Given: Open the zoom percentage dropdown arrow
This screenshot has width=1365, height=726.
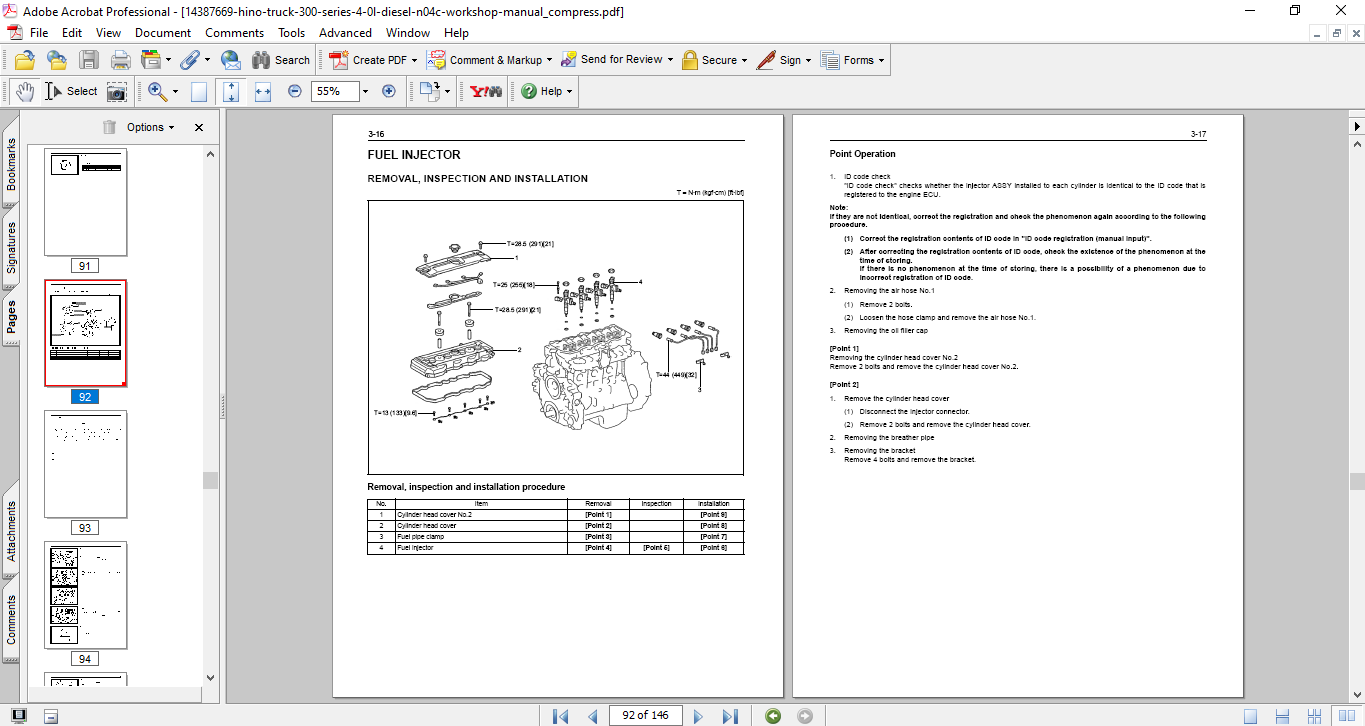Looking at the screenshot, I should tap(365, 91).
